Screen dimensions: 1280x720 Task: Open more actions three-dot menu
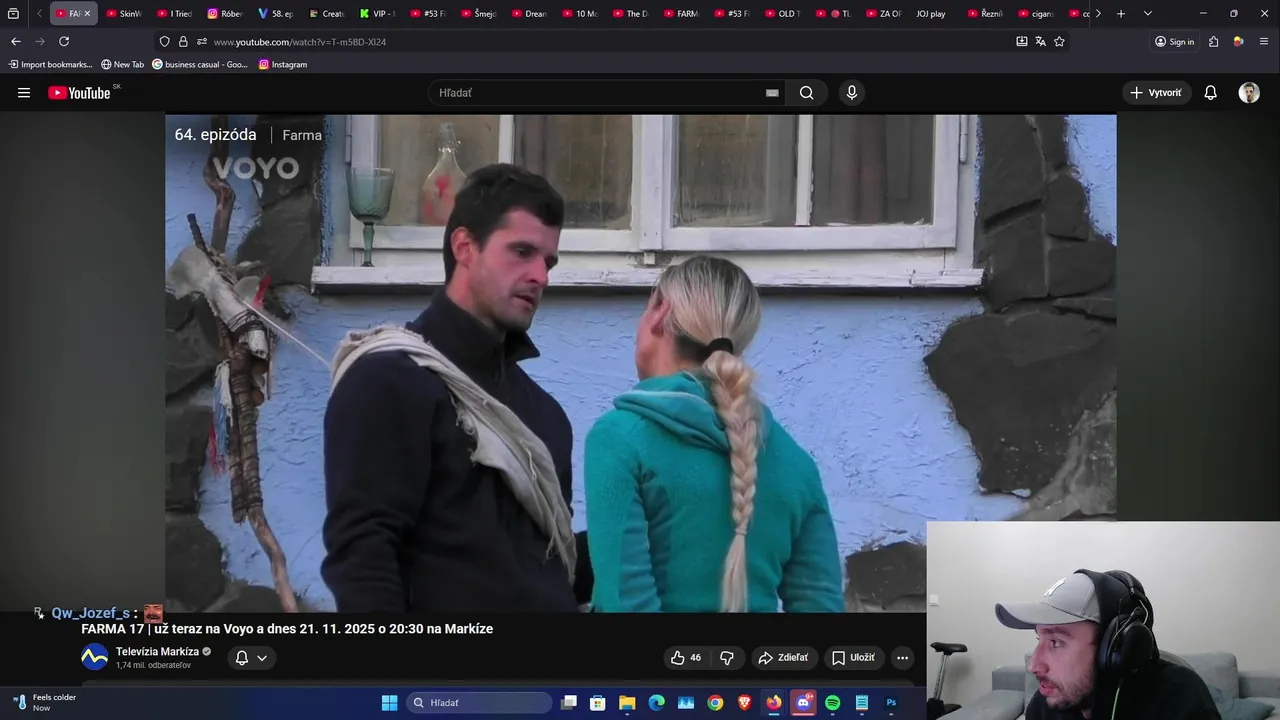pos(902,658)
